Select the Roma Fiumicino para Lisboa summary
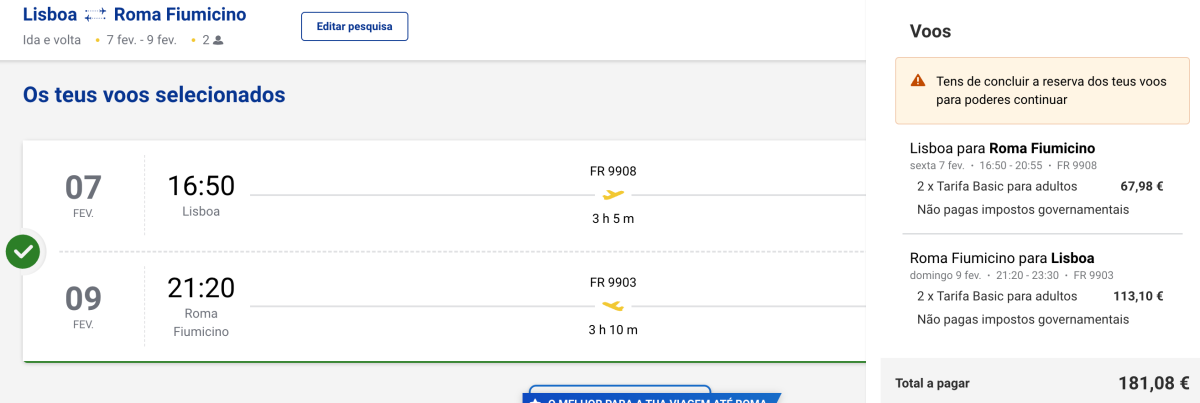Screen dimensions: 1200x403 1003,257
